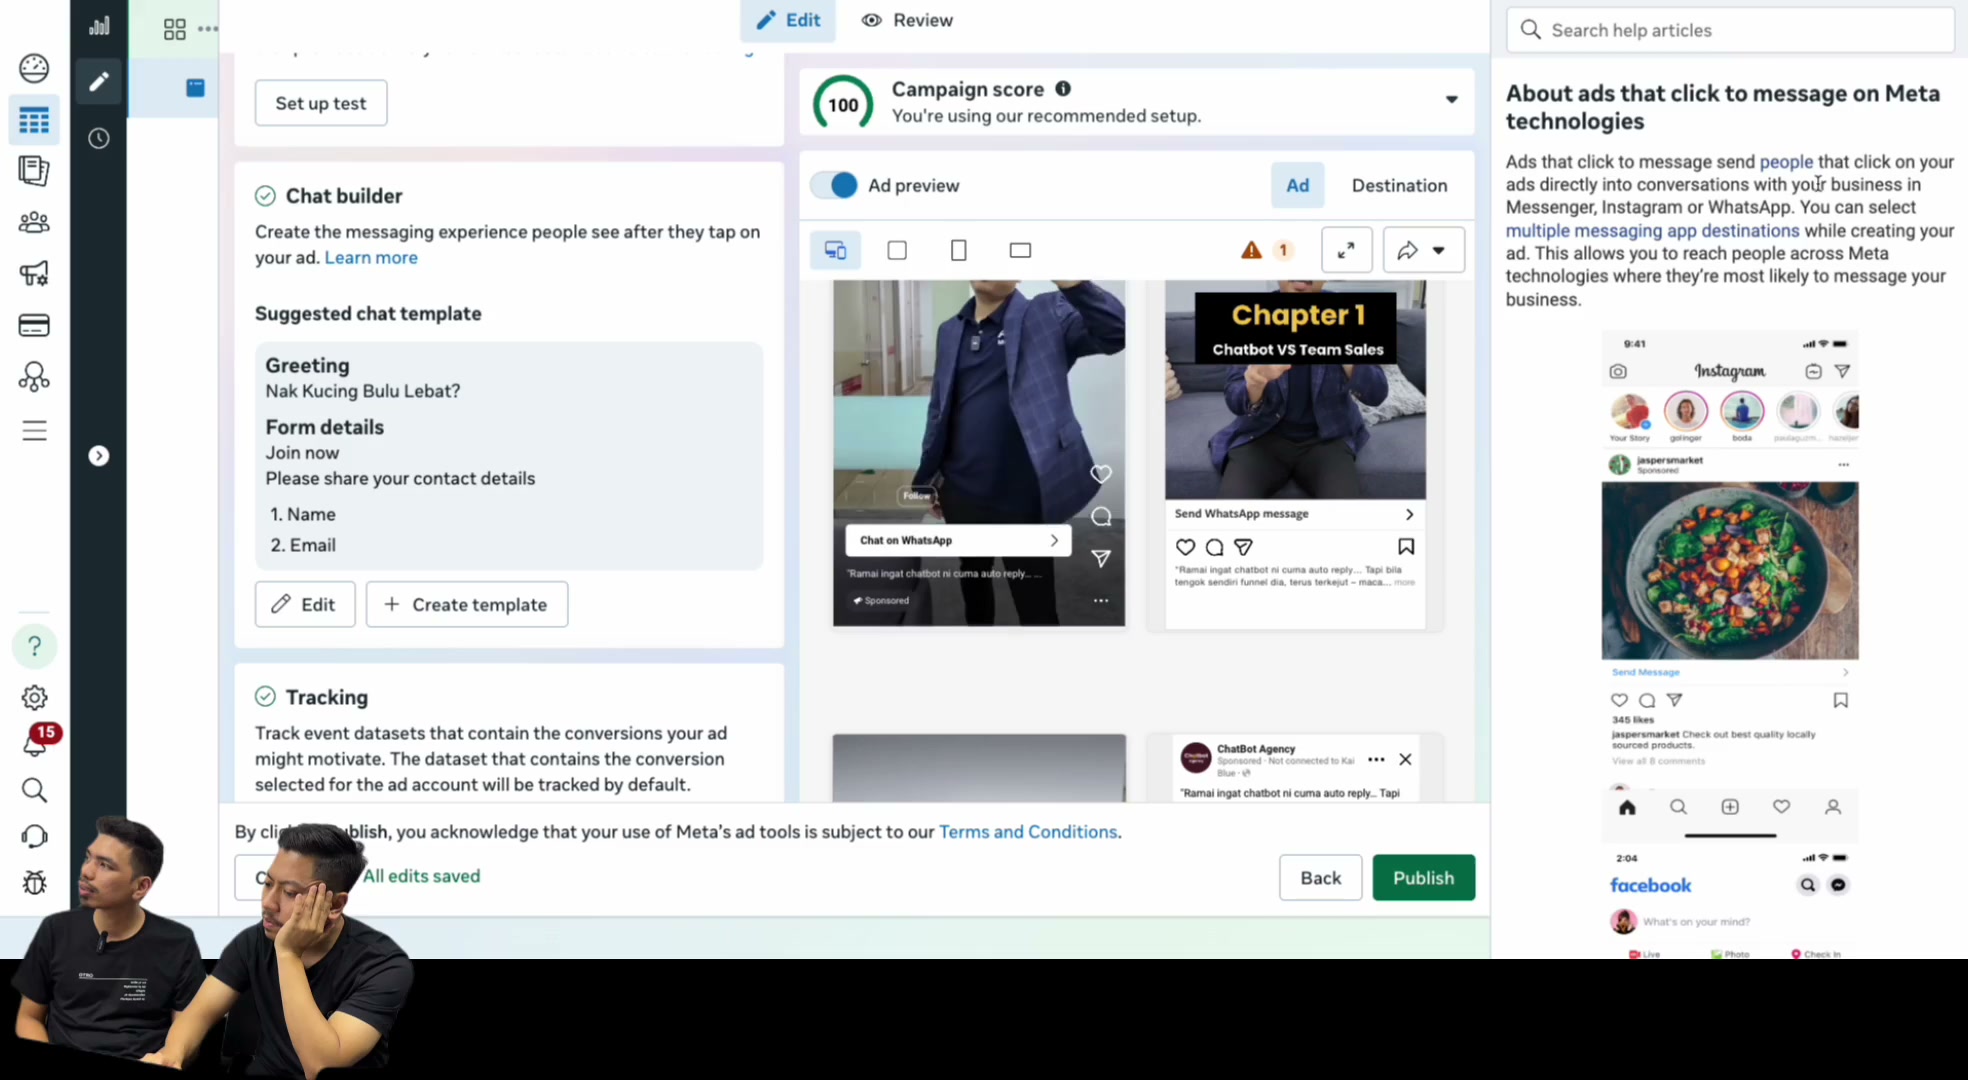Screen dimensions: 1968x1080
Task: Open the clock history icon
Action: tap(98, 138)
